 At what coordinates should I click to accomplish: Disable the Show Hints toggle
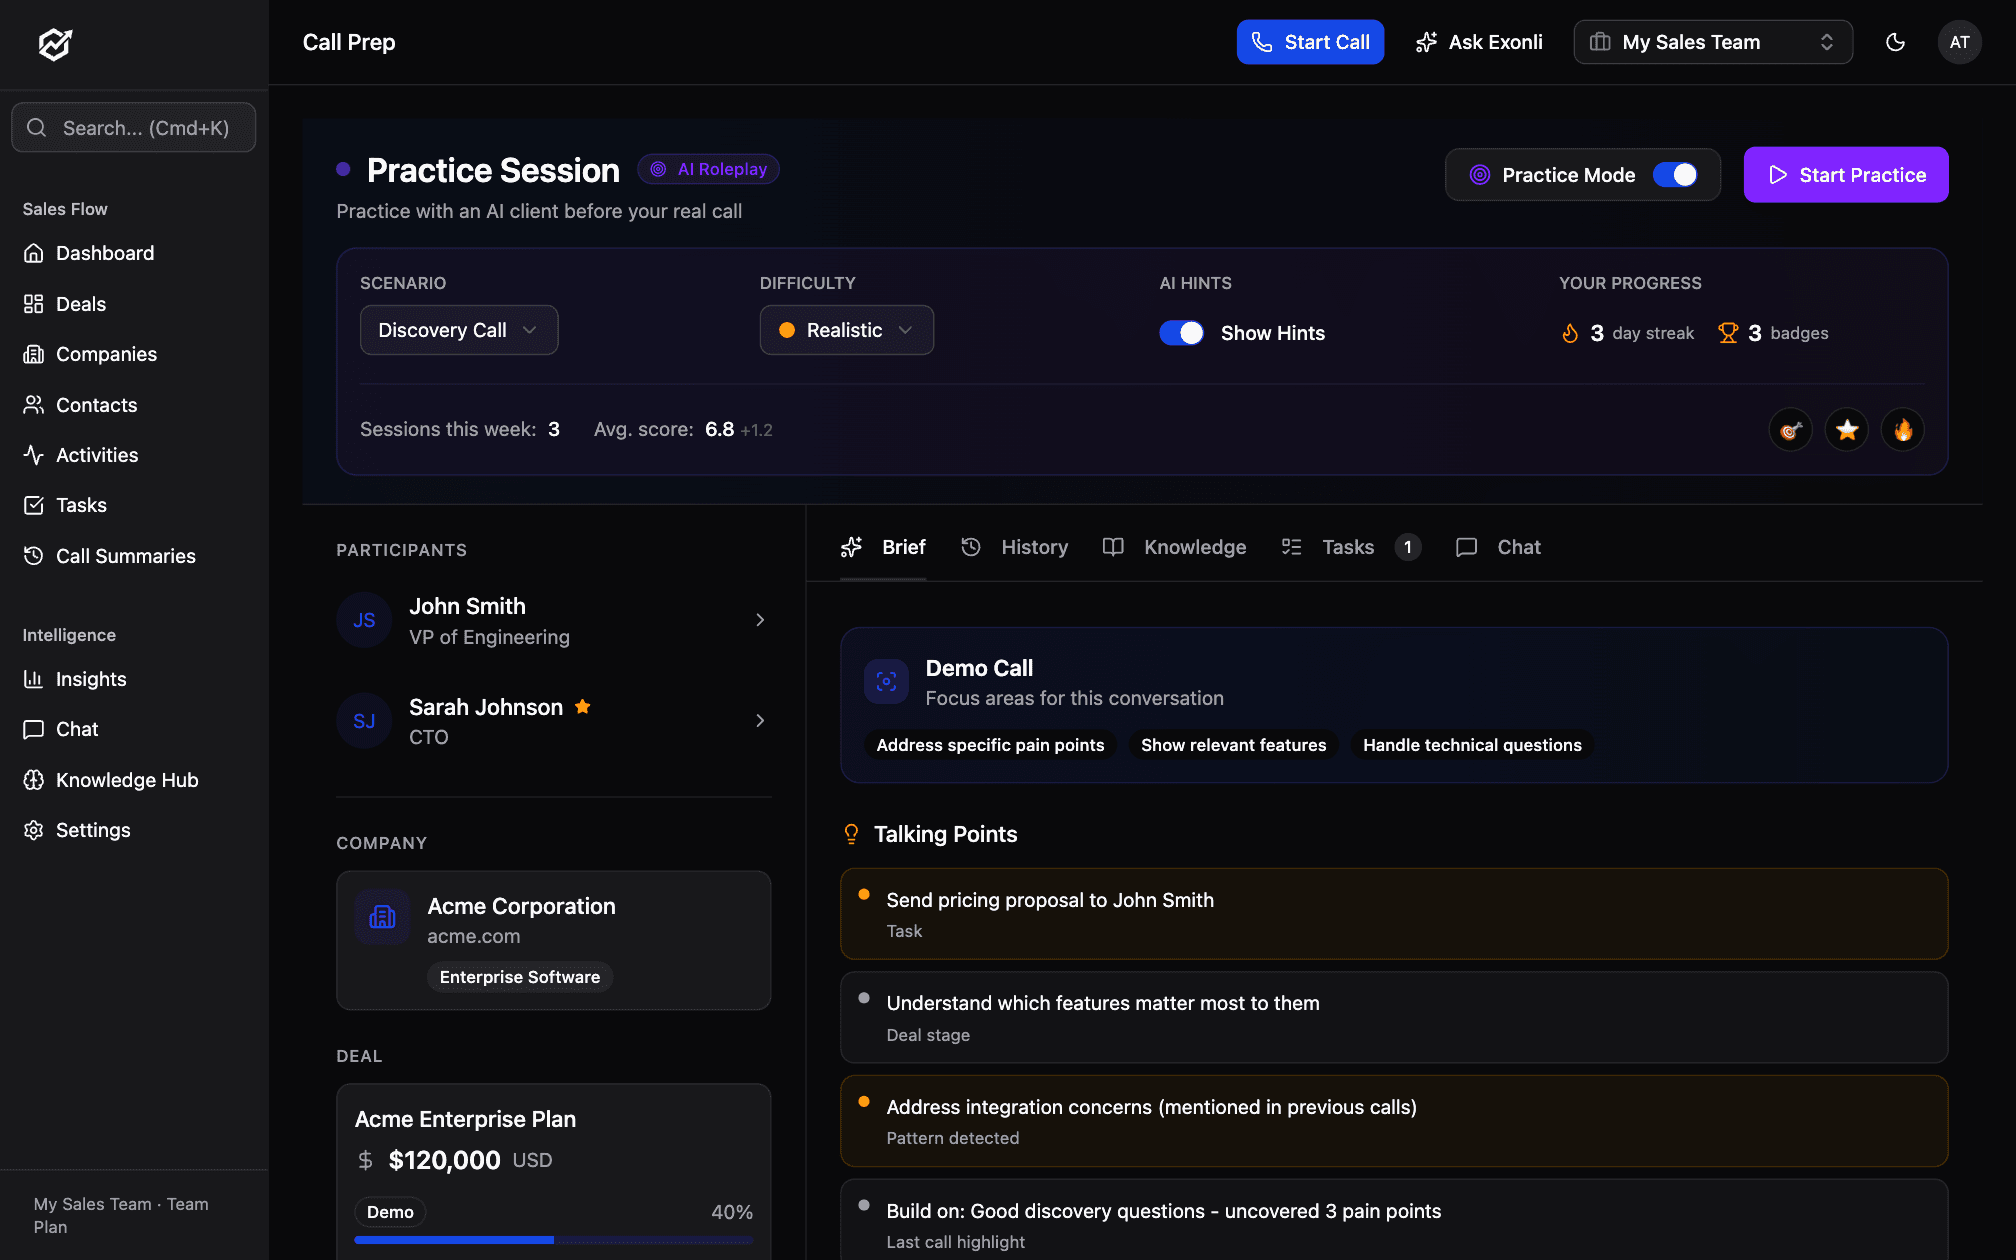pyautogui.click(x=1181, y=333)
